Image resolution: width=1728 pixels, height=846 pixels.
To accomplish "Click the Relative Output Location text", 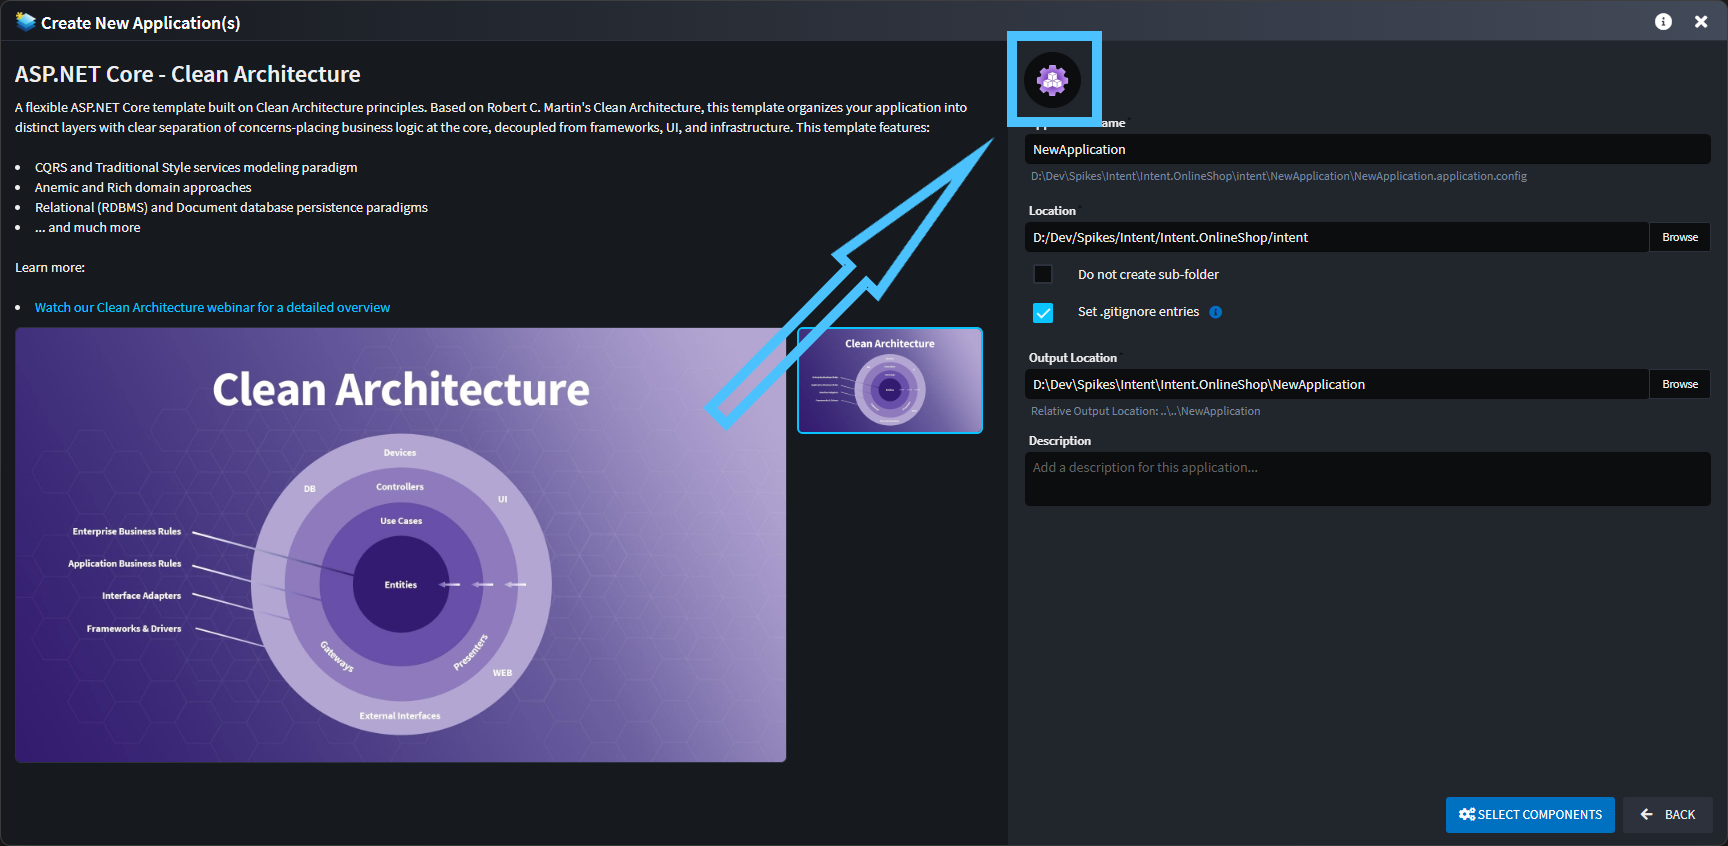I will pyautogui.click(x=1146, y=411).
